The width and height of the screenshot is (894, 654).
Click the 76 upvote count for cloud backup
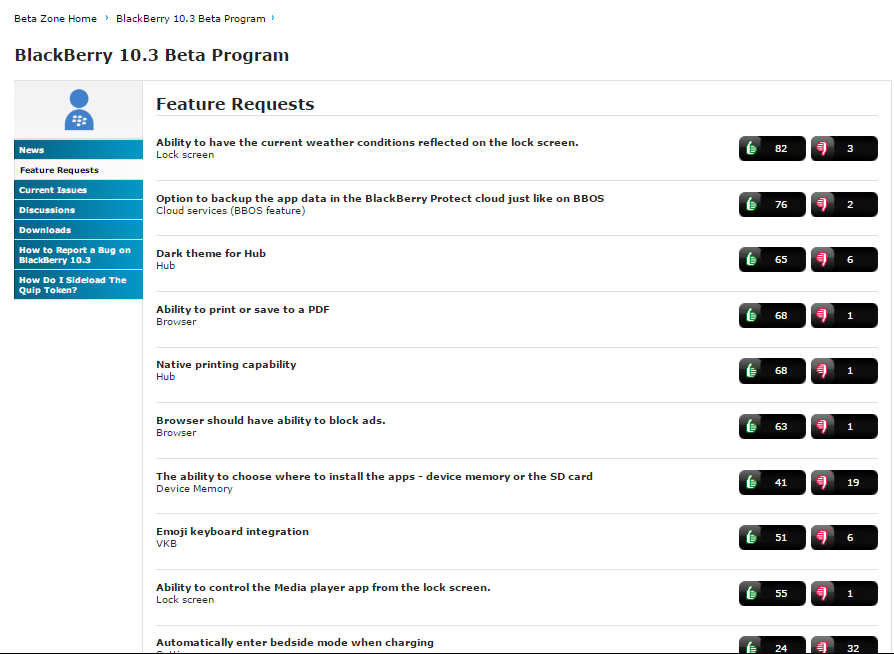781,205
